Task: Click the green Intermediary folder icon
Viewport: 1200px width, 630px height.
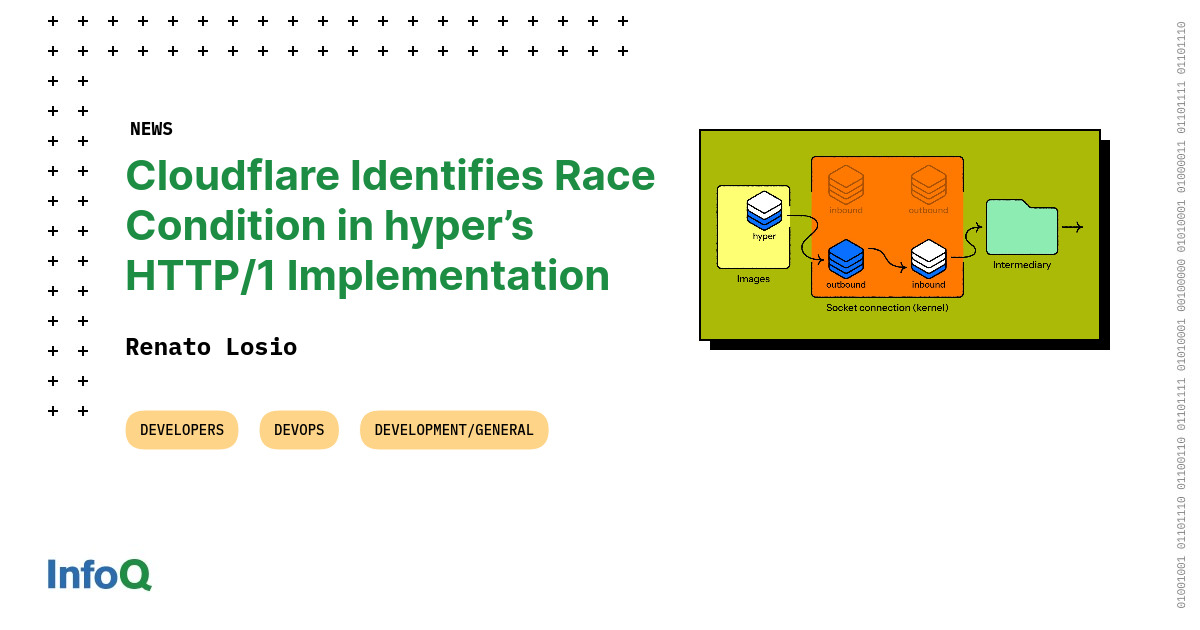Action: point(1022,227)
